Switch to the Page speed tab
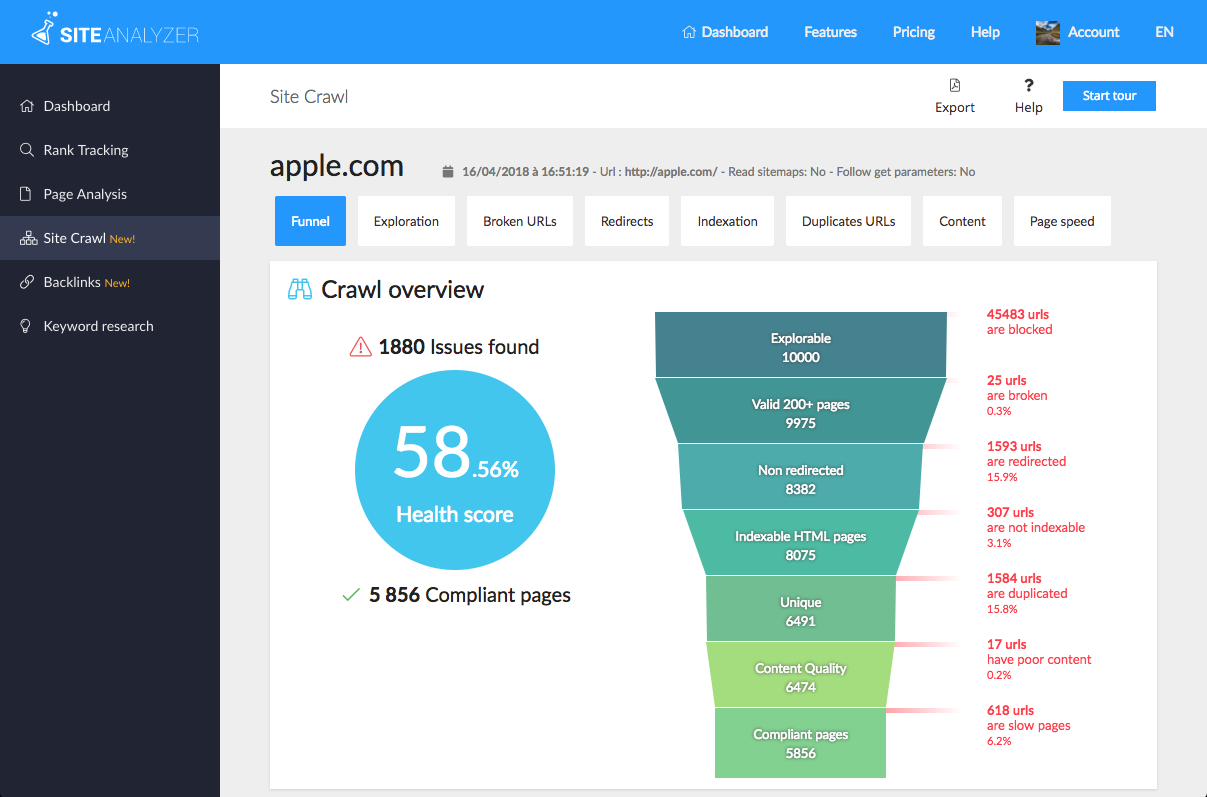1207x797 pixels. point(1062,221)
